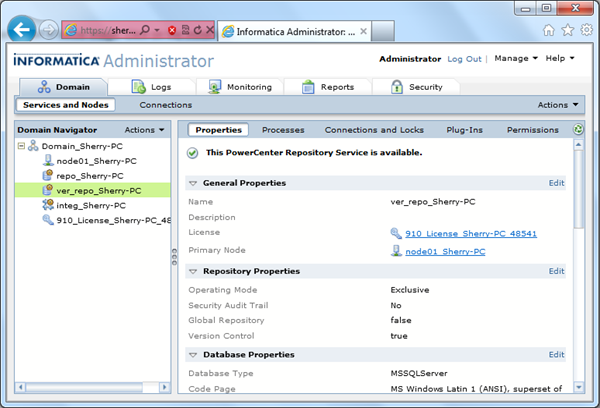Click the license key icon in General Properties

coord(396,233)
